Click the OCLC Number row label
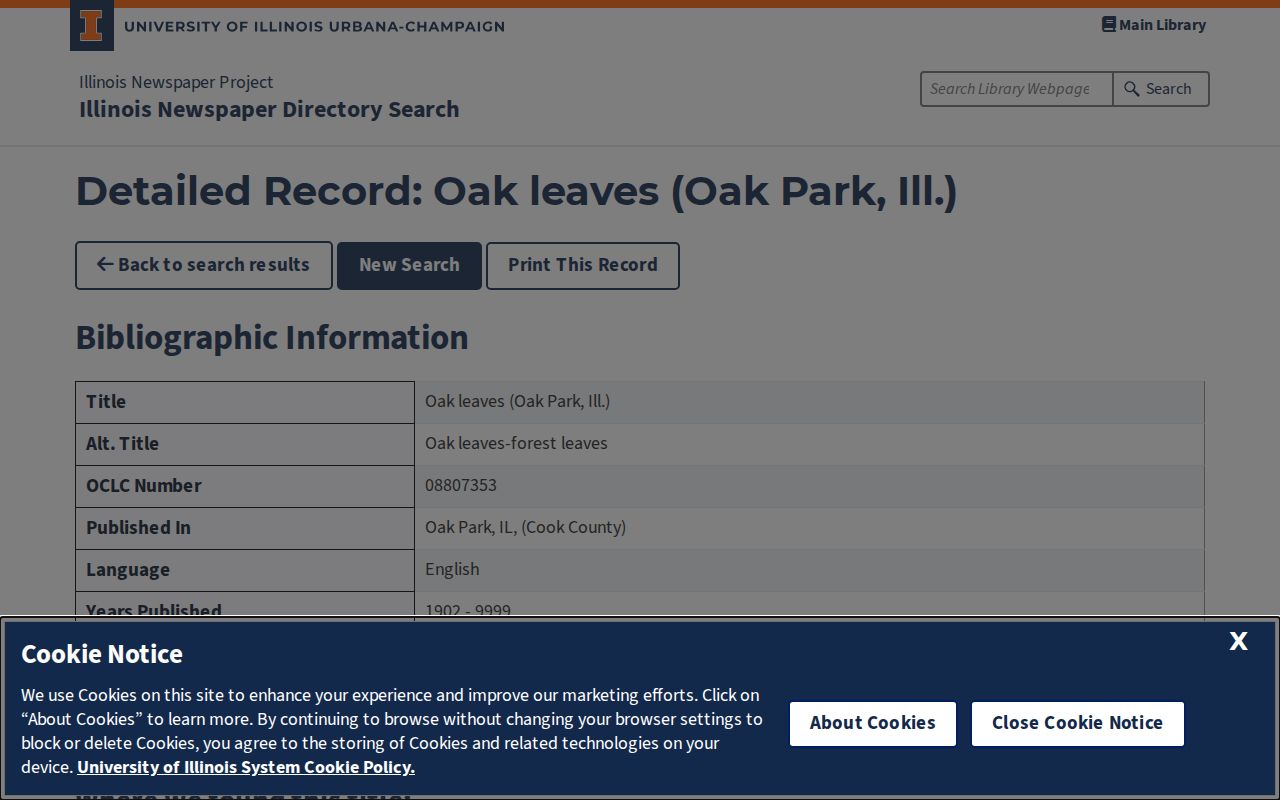 coord(144,486)
